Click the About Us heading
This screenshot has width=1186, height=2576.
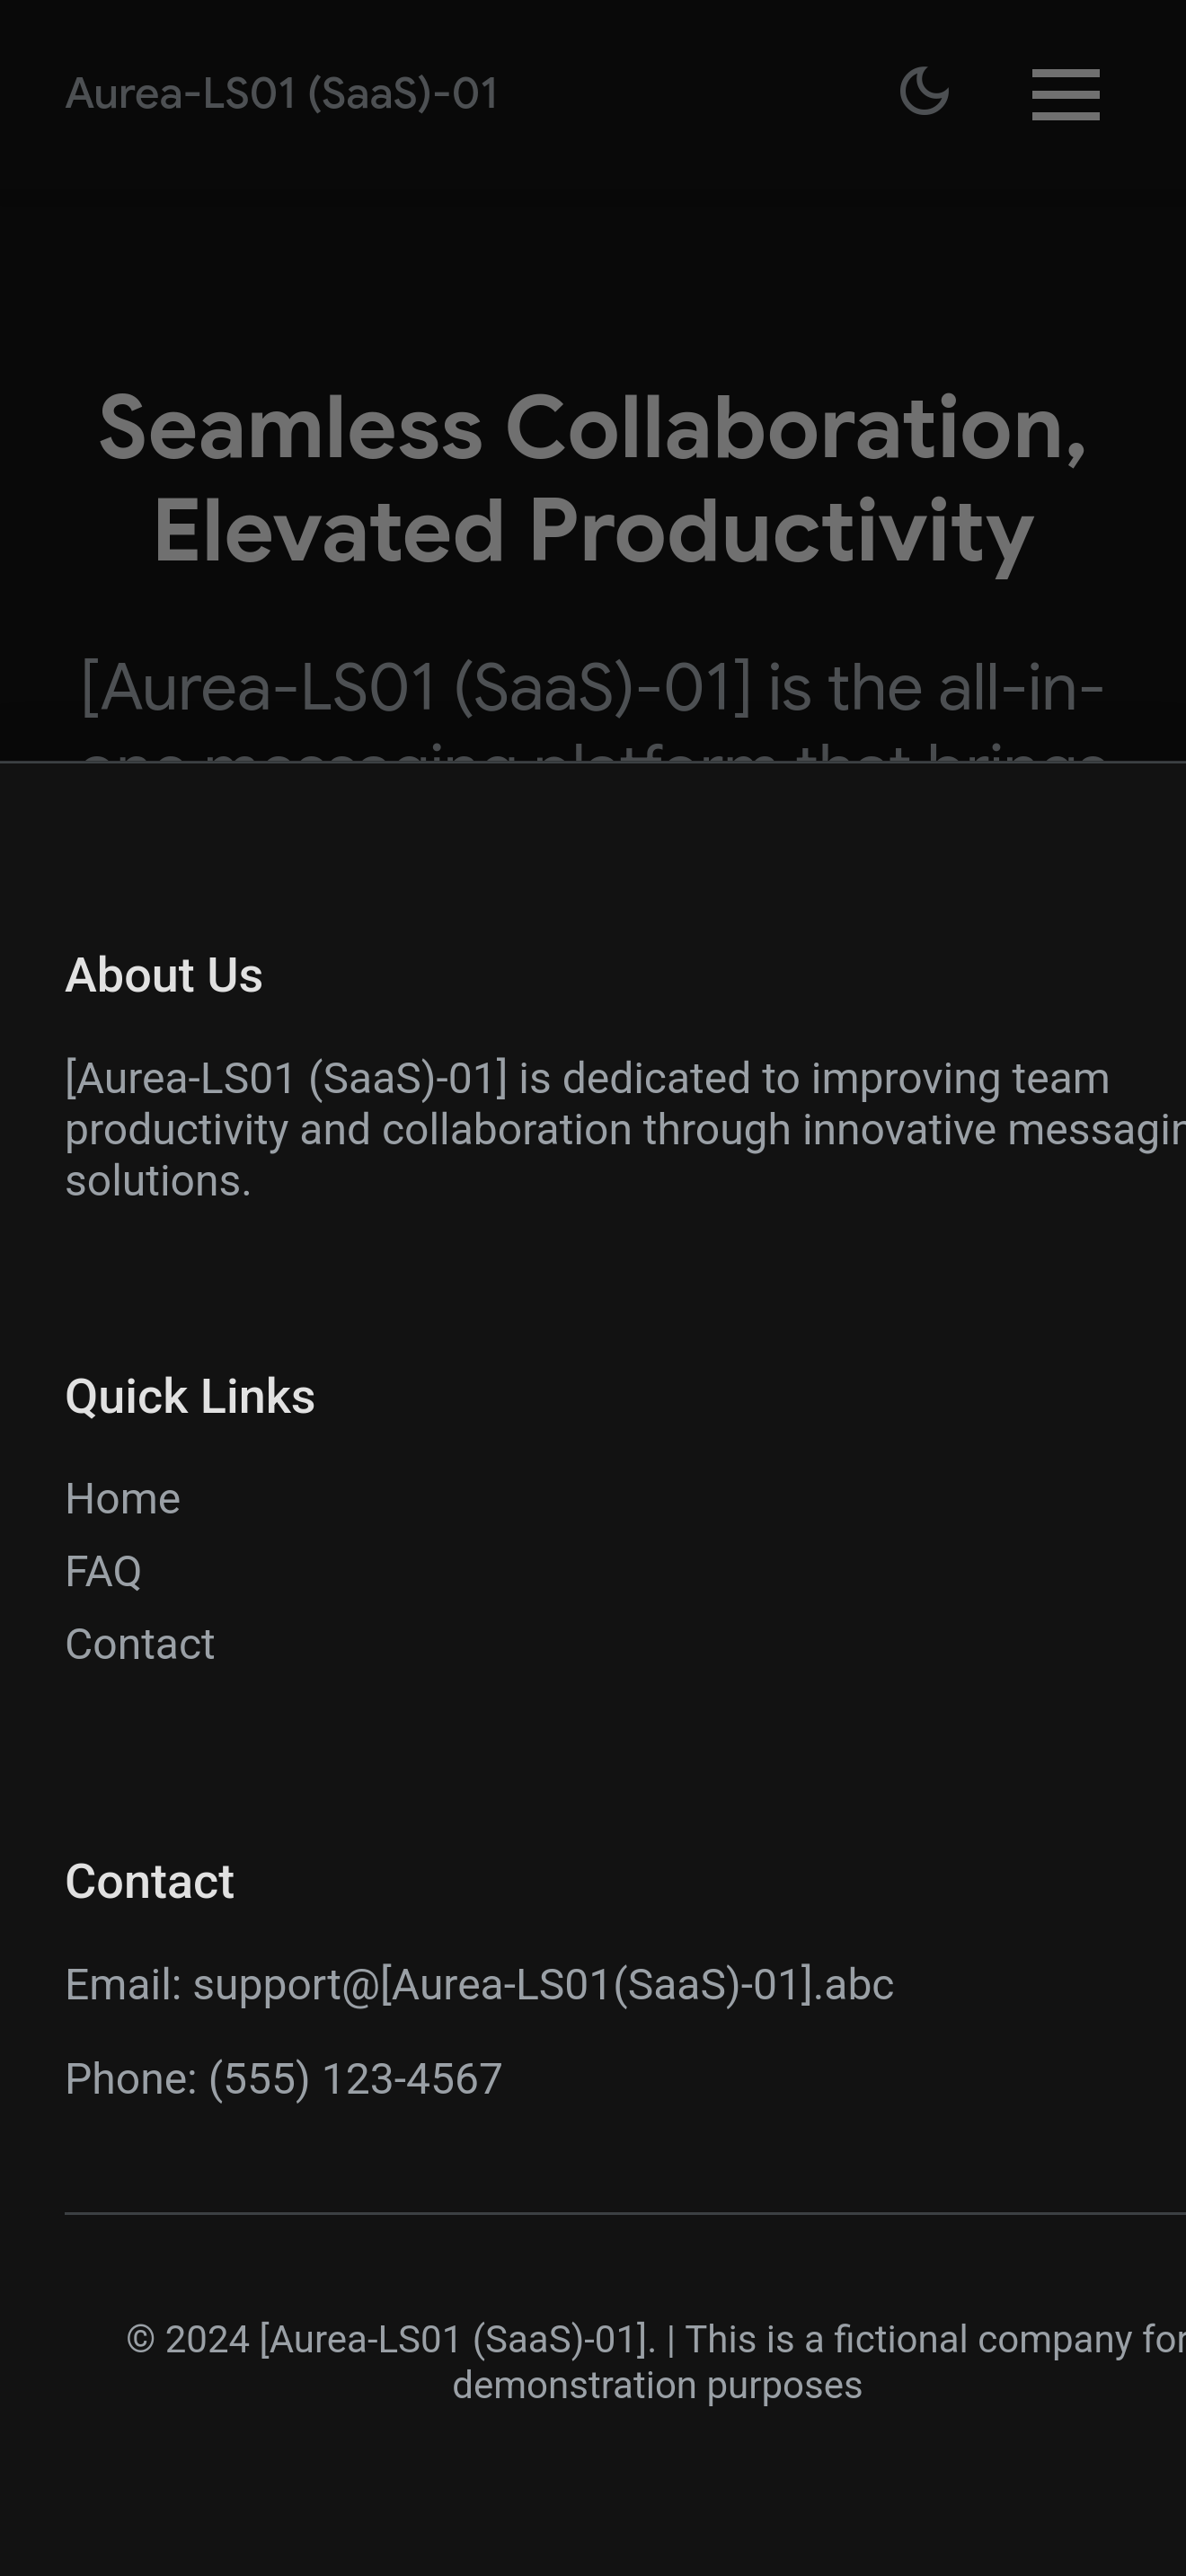[x=164, y=975]
